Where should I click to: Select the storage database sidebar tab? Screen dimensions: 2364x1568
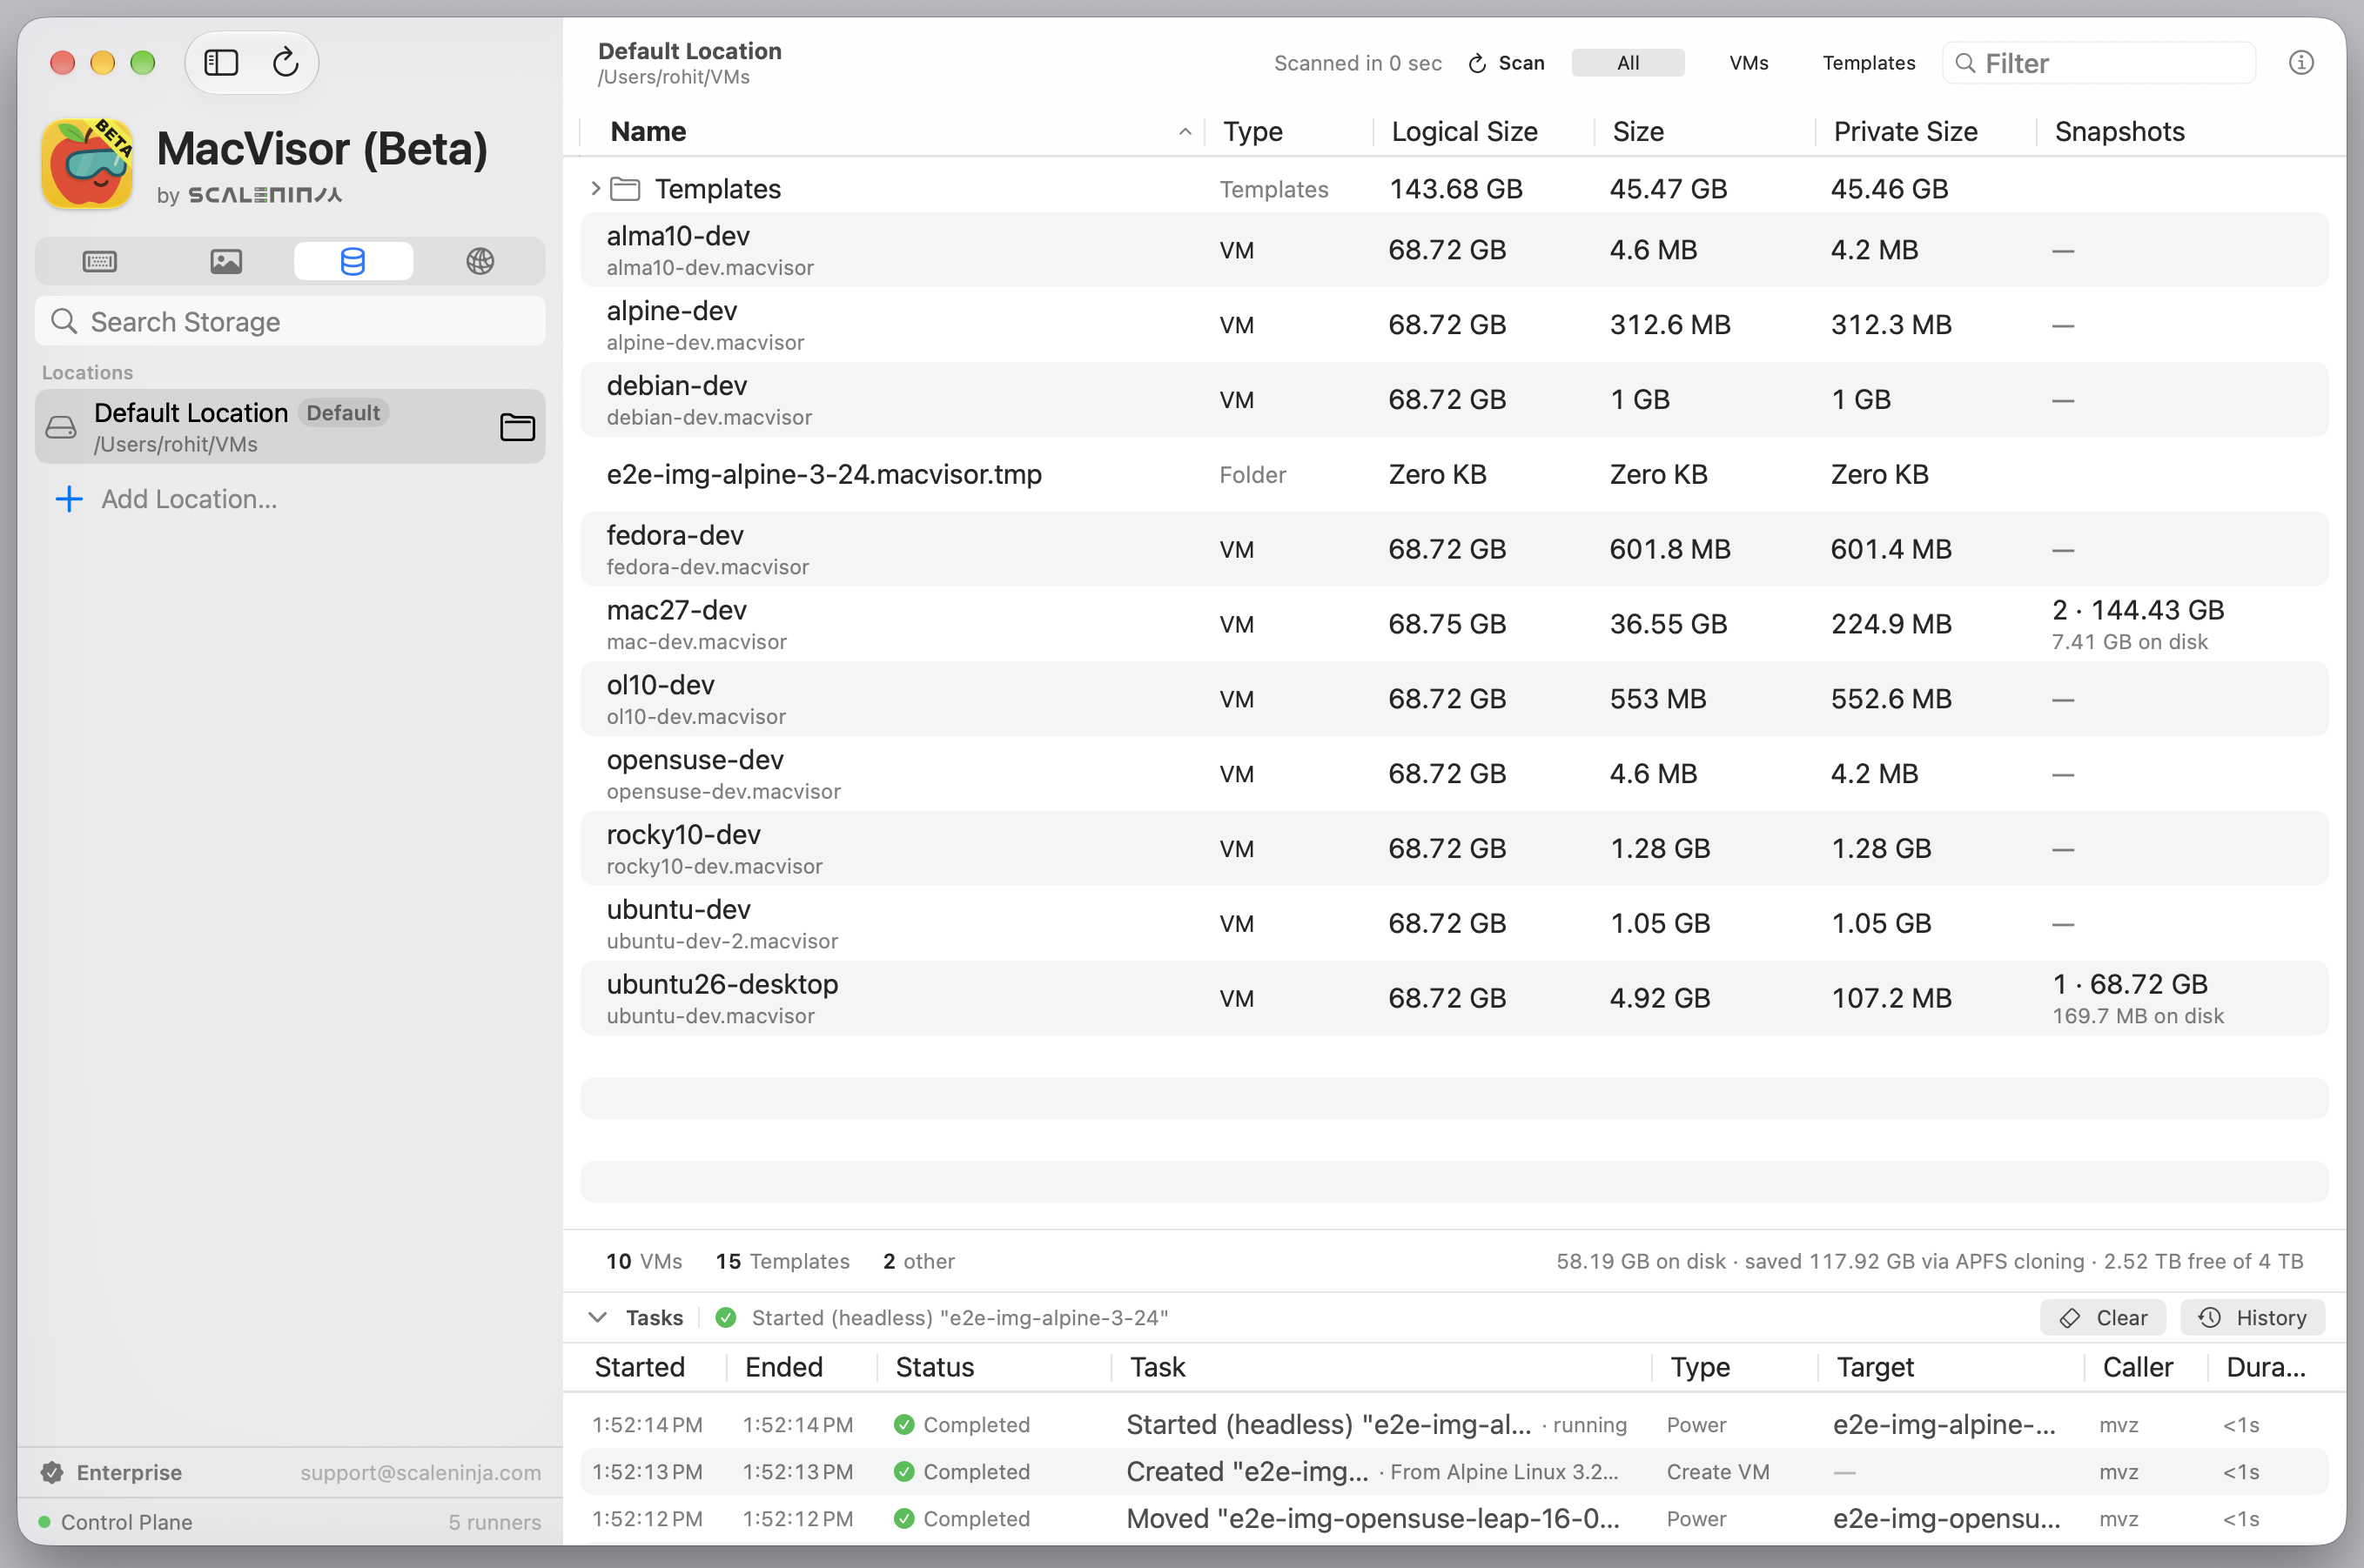click(353, 262)
